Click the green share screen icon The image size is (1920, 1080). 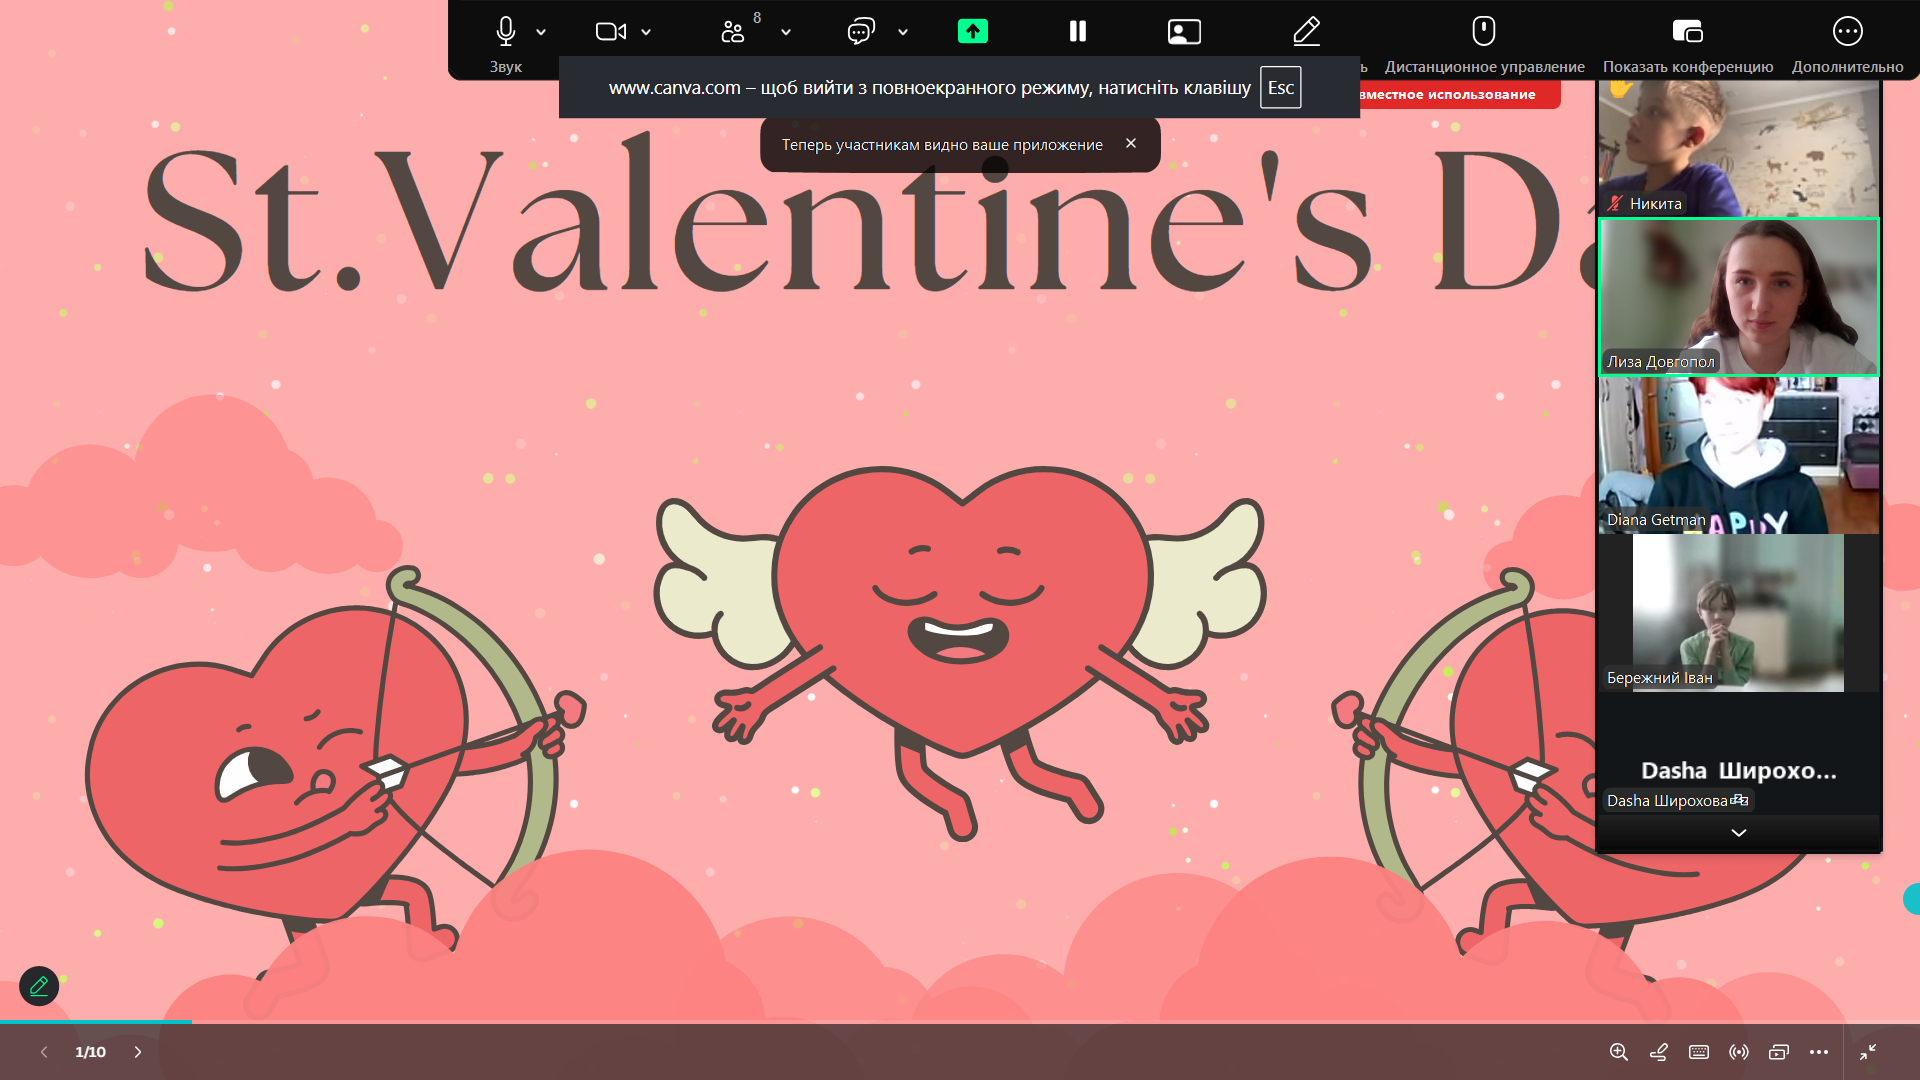[x=972, y=32]
